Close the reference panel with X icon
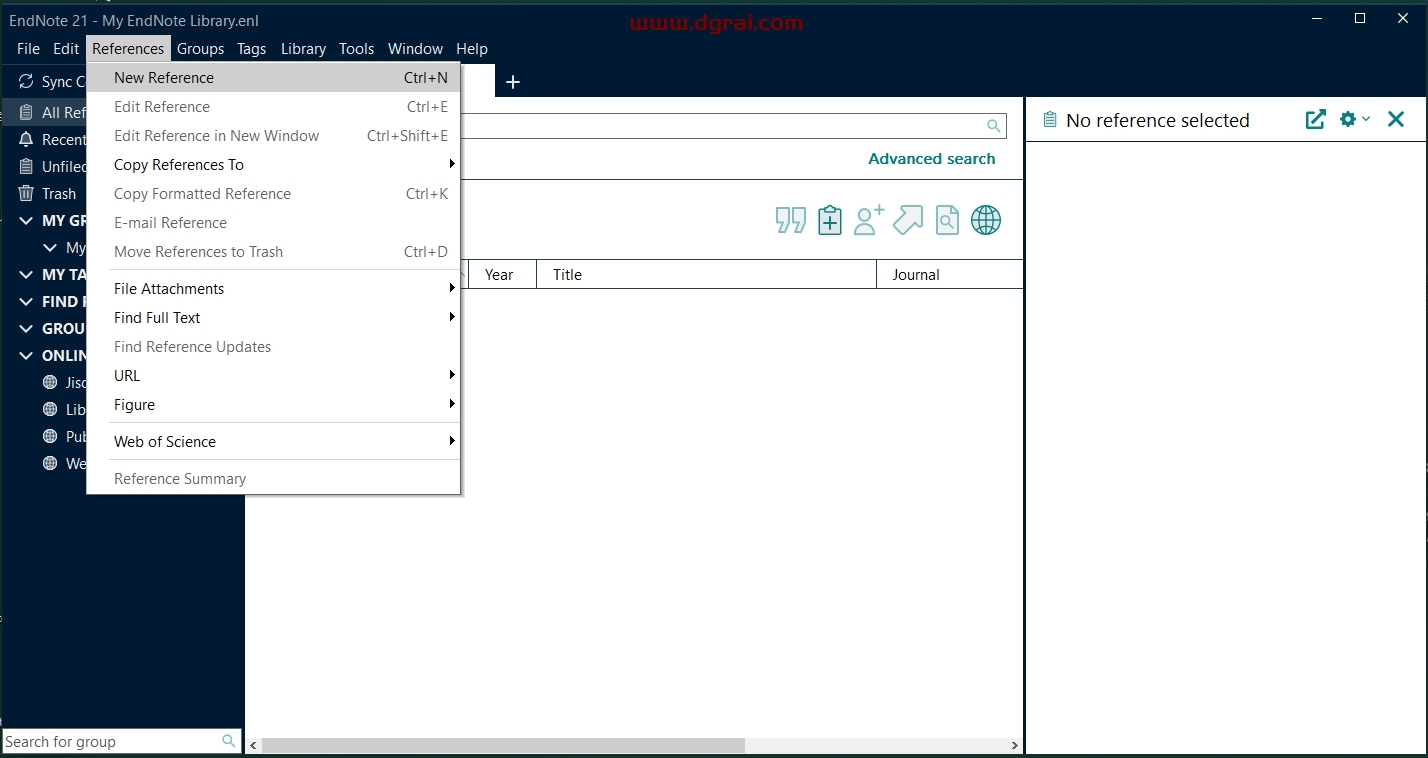The height and width of the screenshot is (758, 1428). tap(1396, 119)
